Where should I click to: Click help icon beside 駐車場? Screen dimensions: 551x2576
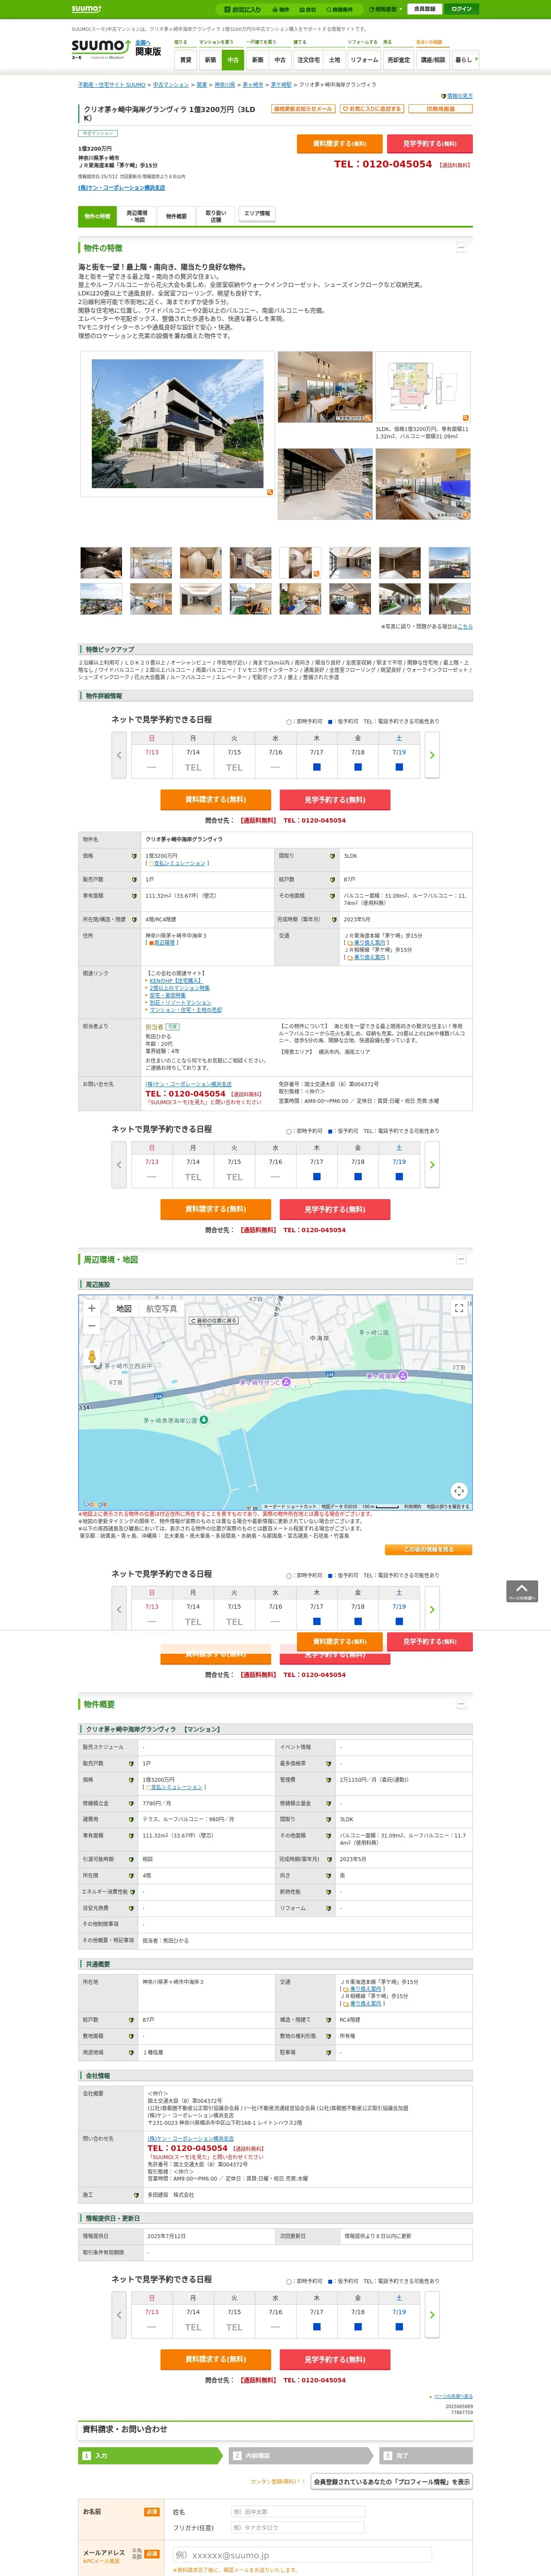point(329,2052)
